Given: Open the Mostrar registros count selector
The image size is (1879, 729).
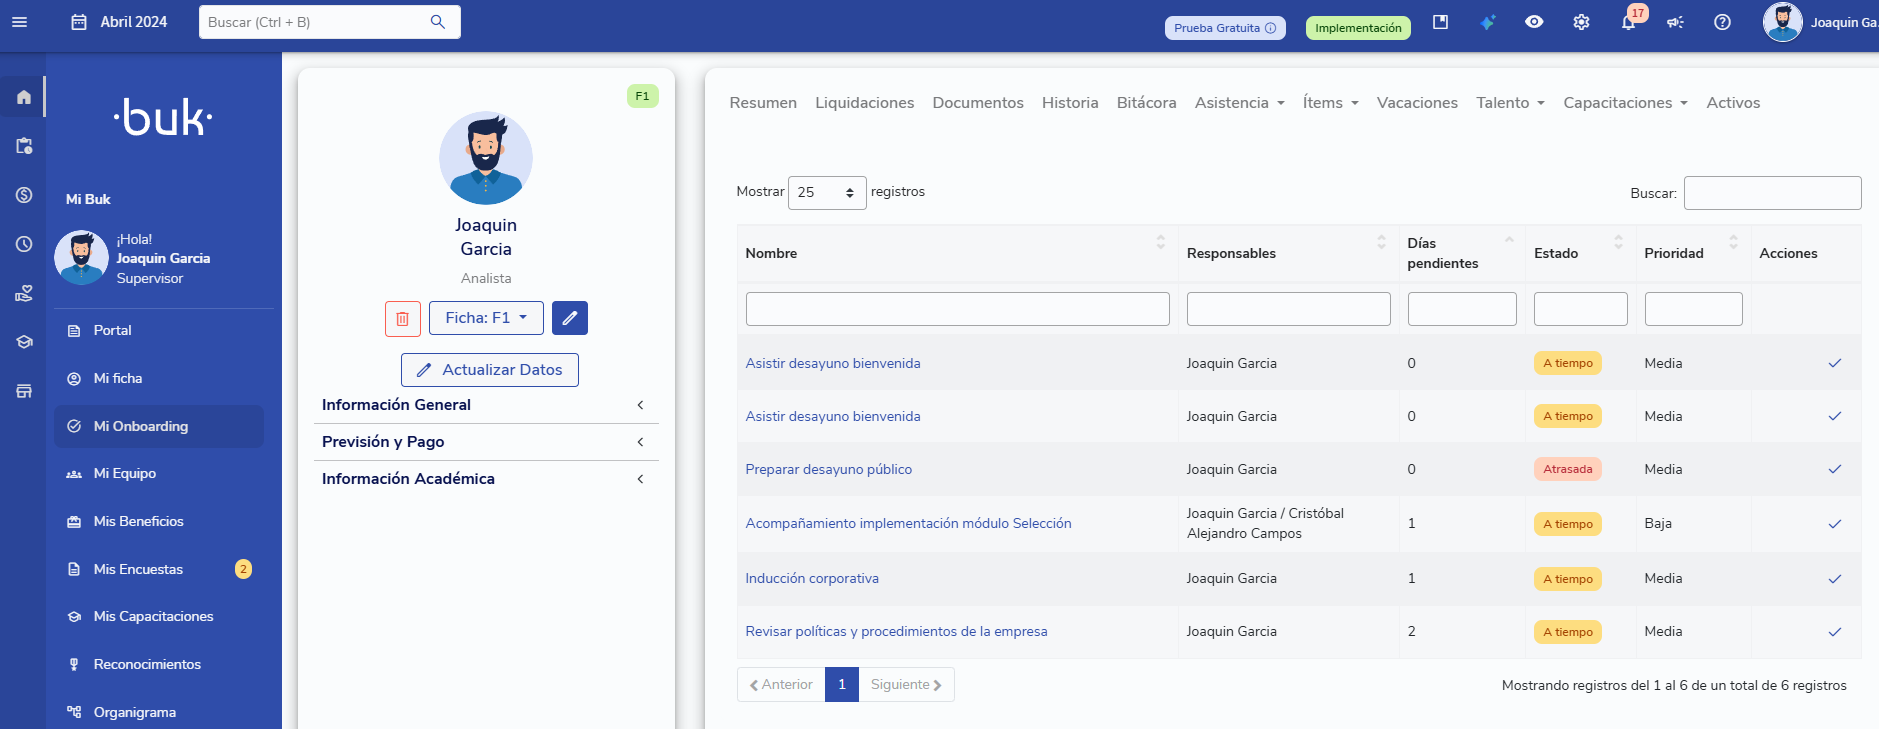Looking at the screenshot, I should 826,192.
